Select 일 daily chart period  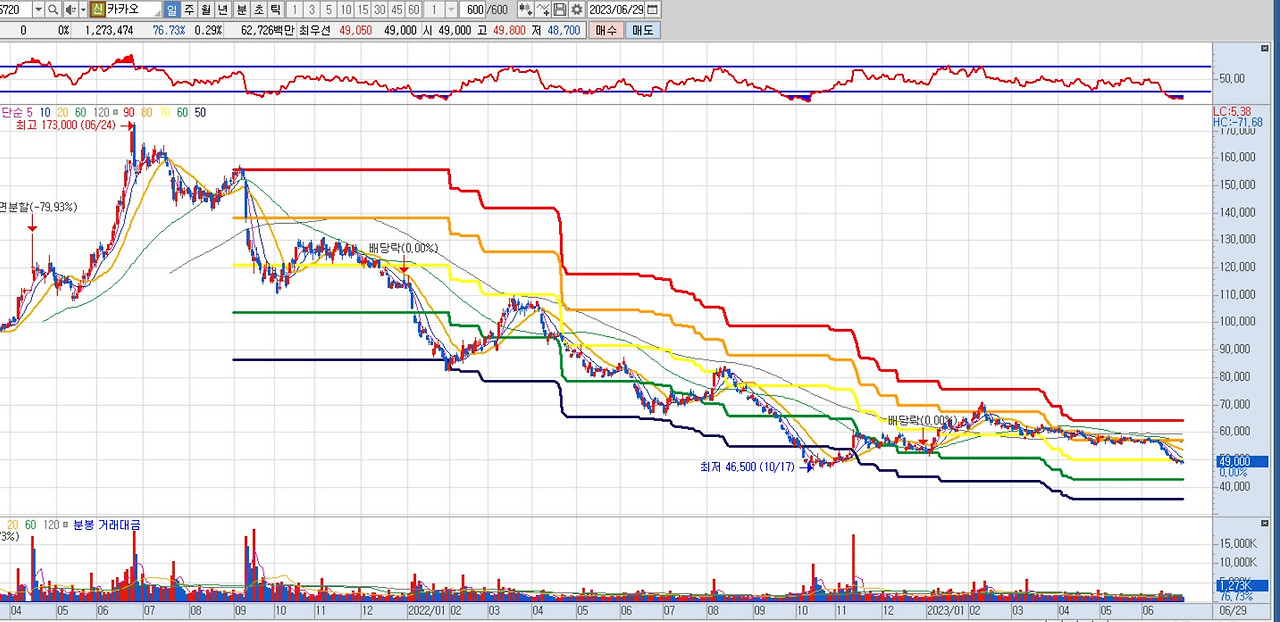pos(172,9)
